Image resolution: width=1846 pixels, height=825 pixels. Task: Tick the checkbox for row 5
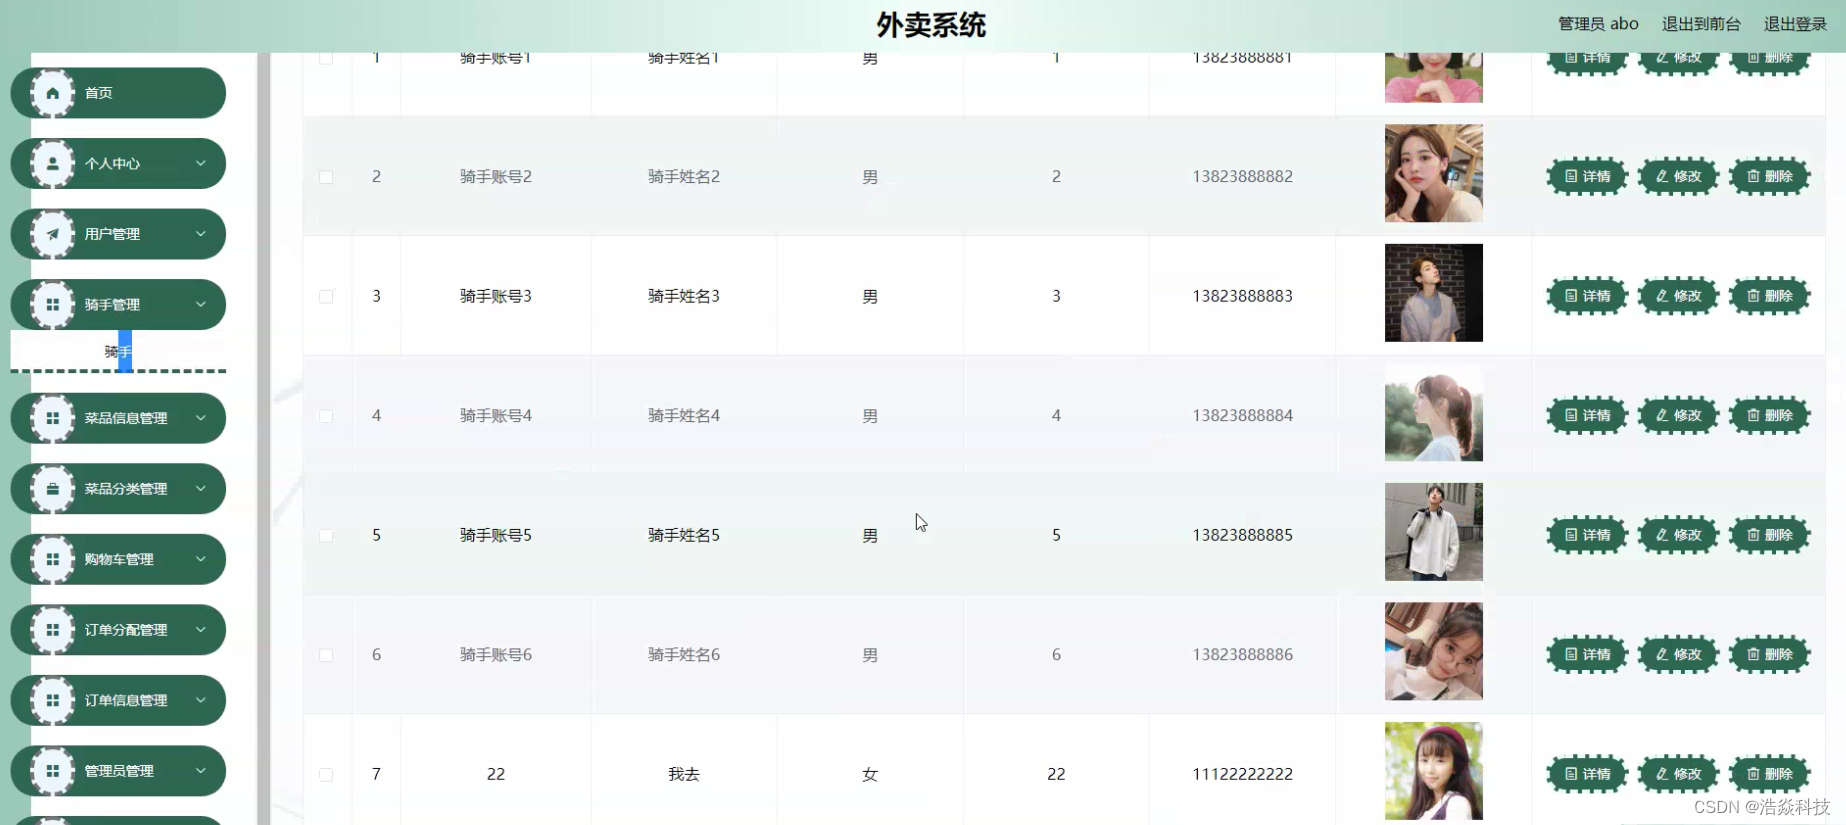click(x=326, y=536)
